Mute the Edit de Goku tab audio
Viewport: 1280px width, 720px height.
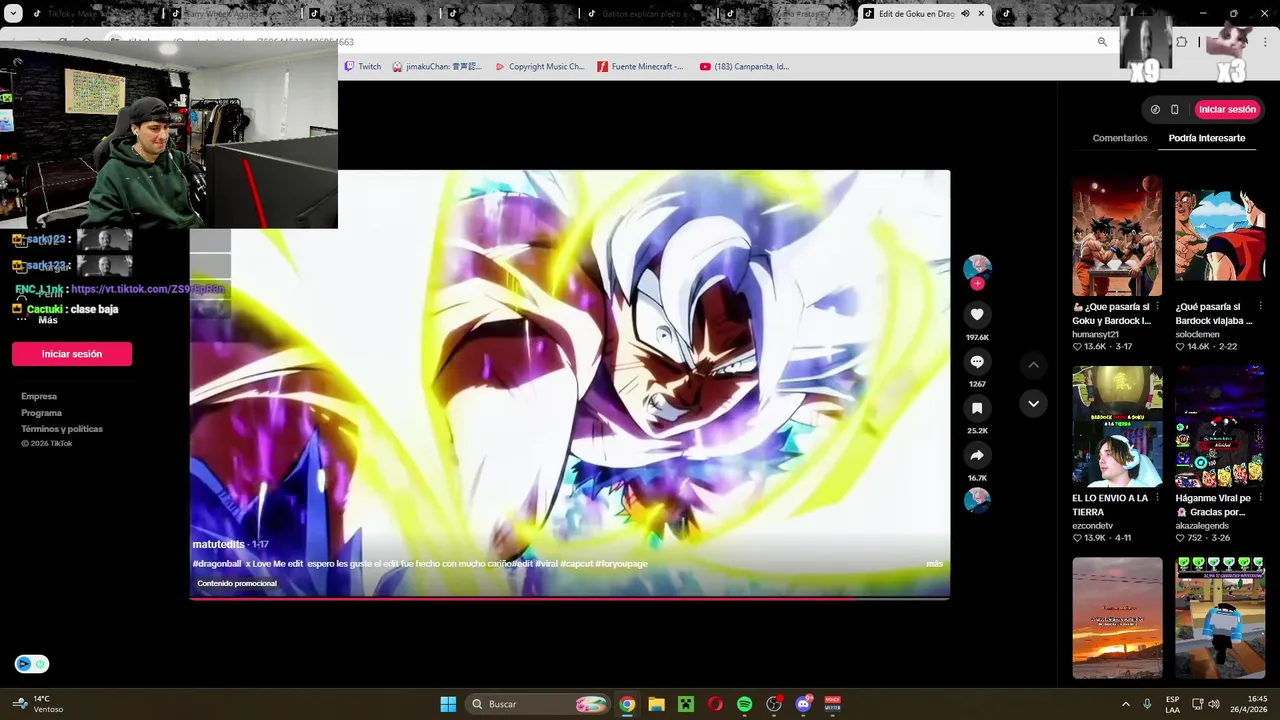coord(965,14)
